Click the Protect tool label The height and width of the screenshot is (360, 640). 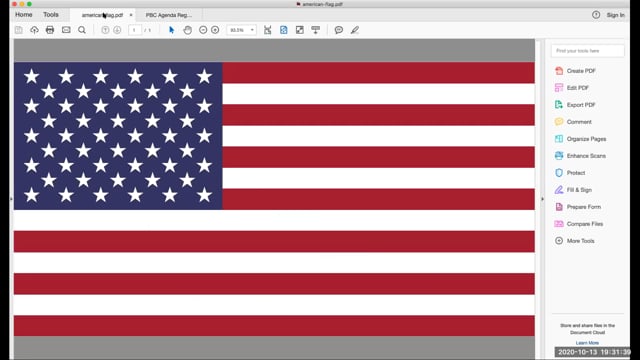576,173
